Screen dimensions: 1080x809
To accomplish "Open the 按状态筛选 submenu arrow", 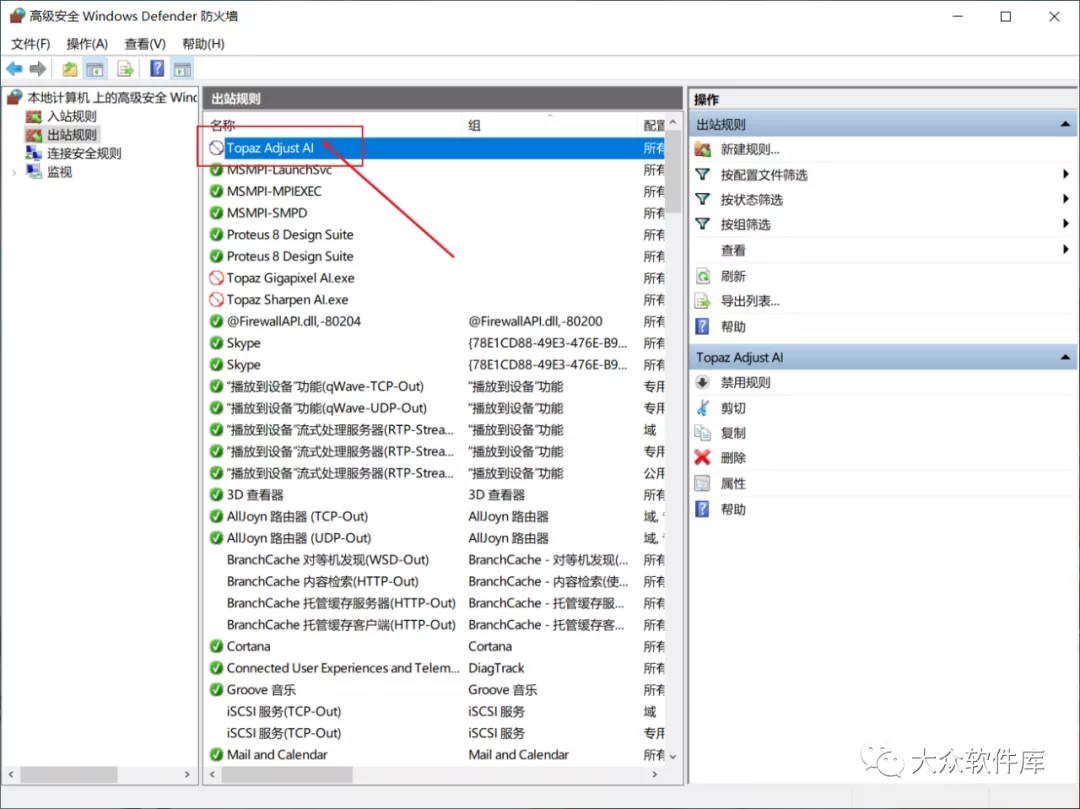I will pyautogui.click(x=1066, y=200).
